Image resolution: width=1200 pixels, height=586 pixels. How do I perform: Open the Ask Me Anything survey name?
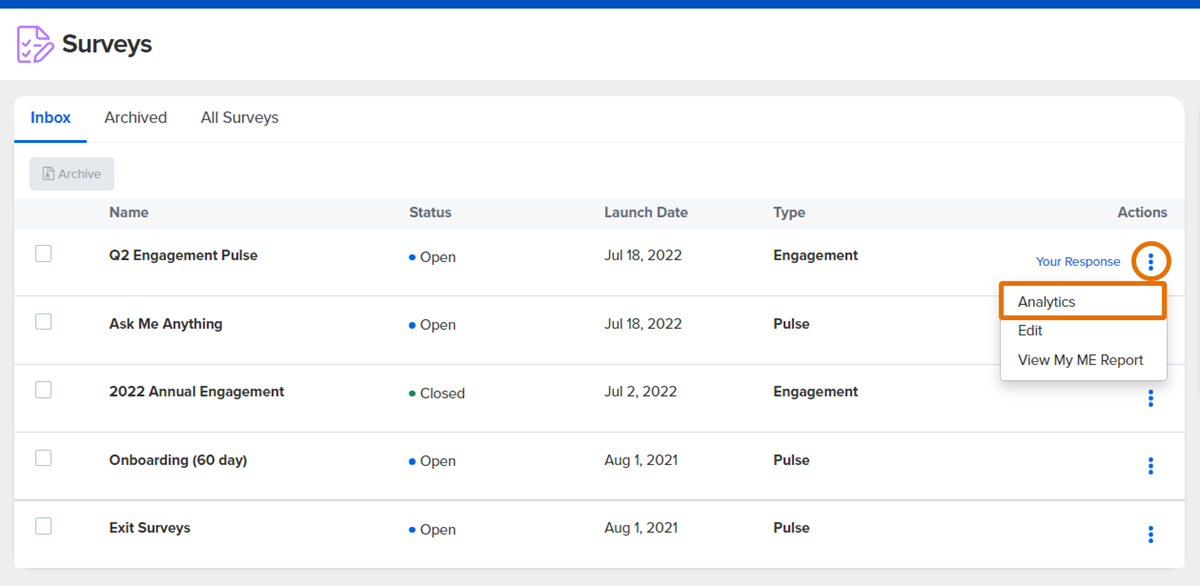pyautogui.click(x=166, y=324)
